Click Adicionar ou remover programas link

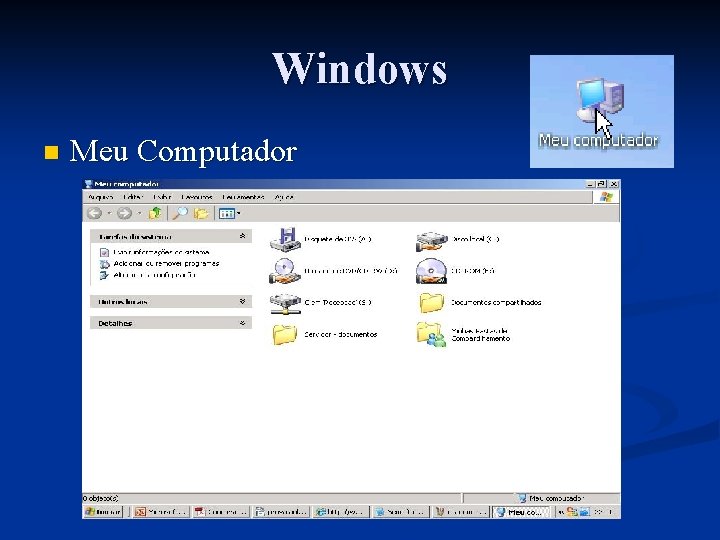coord(166,264)
